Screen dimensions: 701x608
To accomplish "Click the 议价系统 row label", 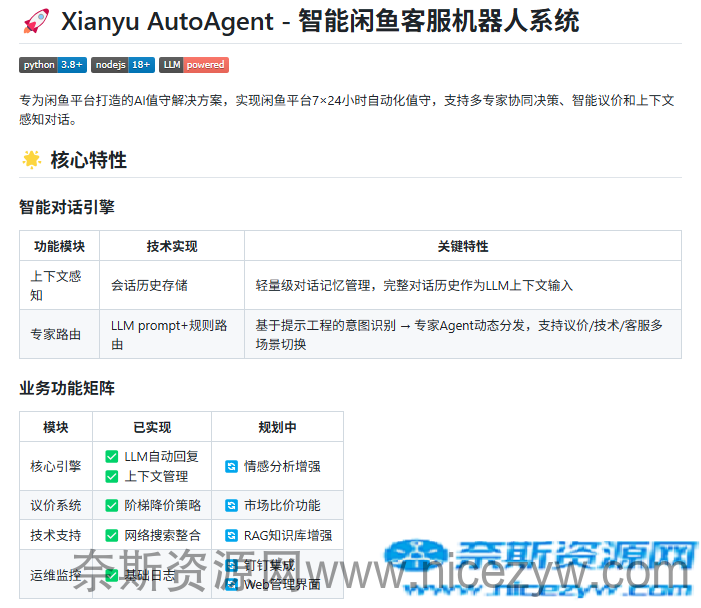I will tap(56, 505).
